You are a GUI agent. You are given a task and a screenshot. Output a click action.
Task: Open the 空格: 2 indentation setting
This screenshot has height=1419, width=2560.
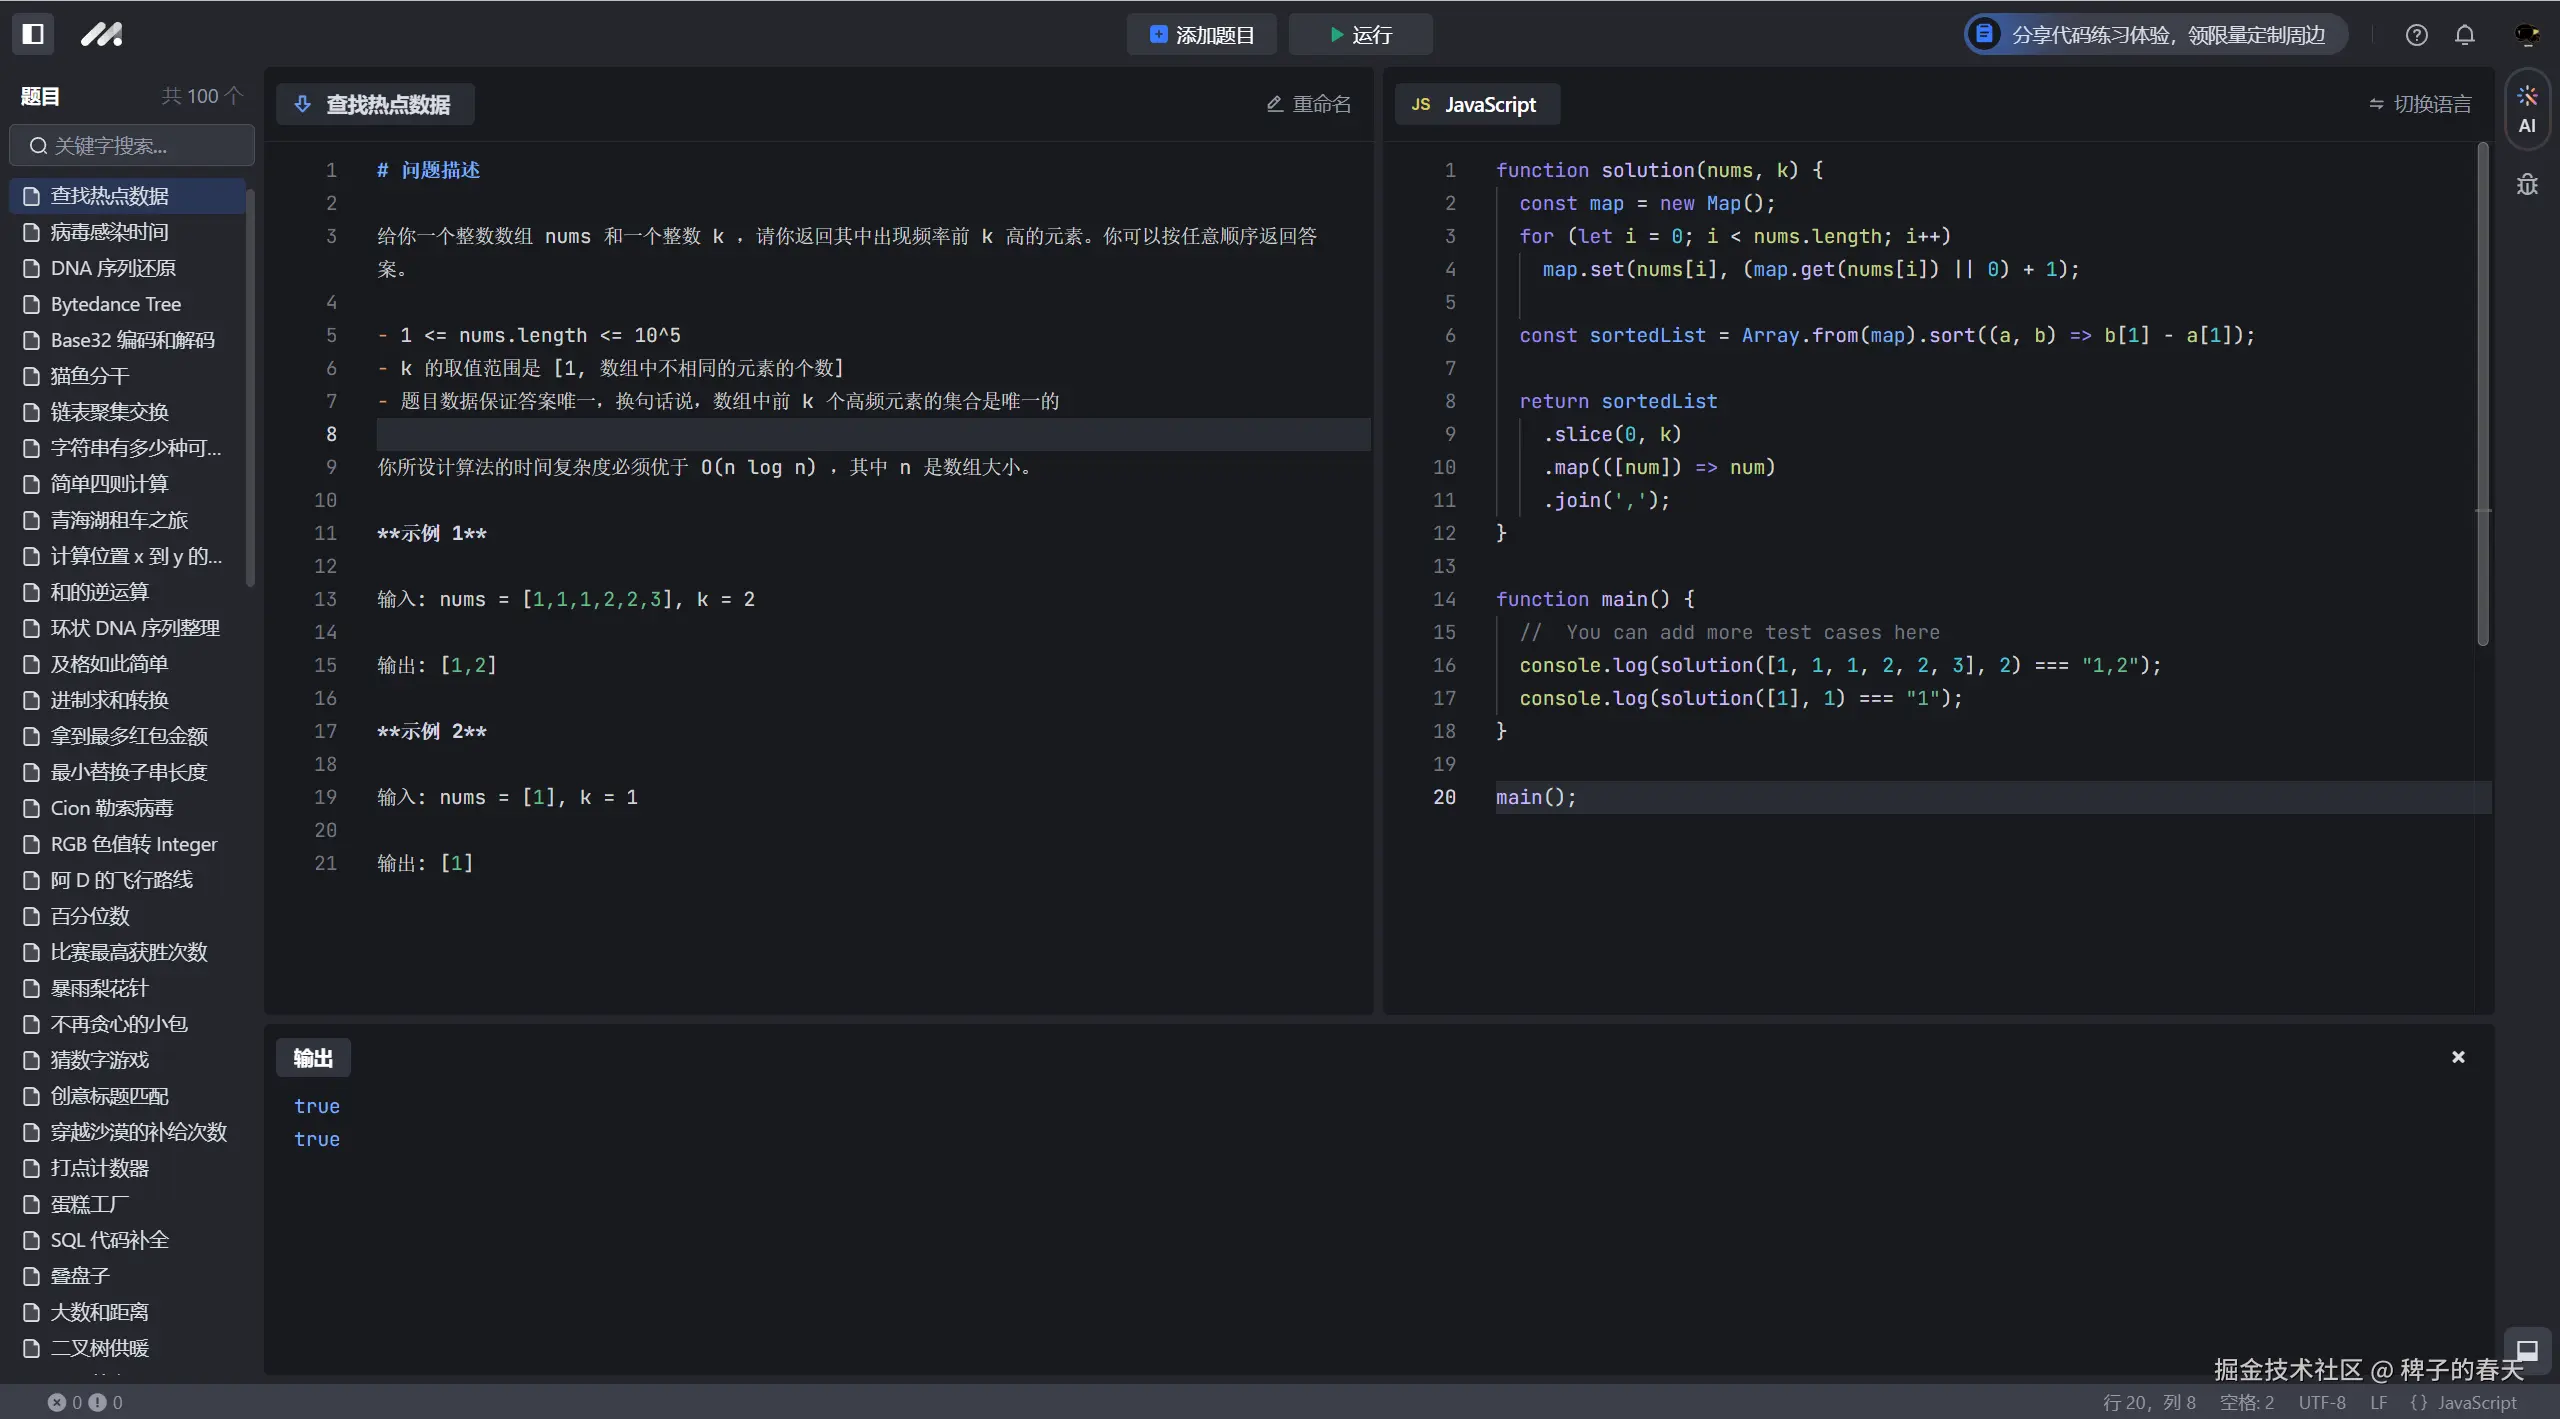(x=2246, y=1402)
